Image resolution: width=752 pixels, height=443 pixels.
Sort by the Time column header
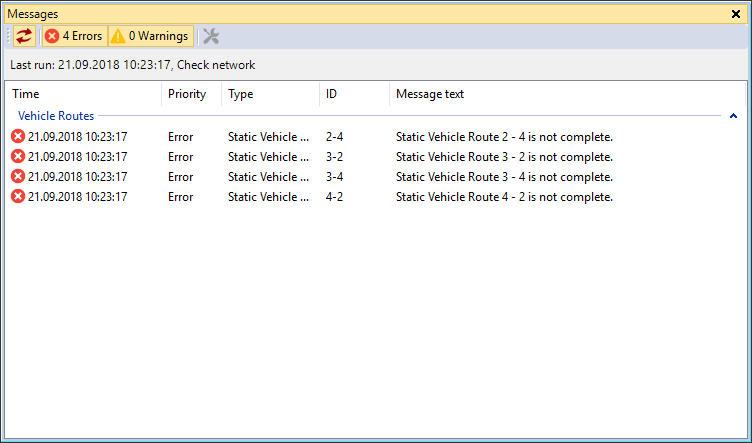[26, 94]
